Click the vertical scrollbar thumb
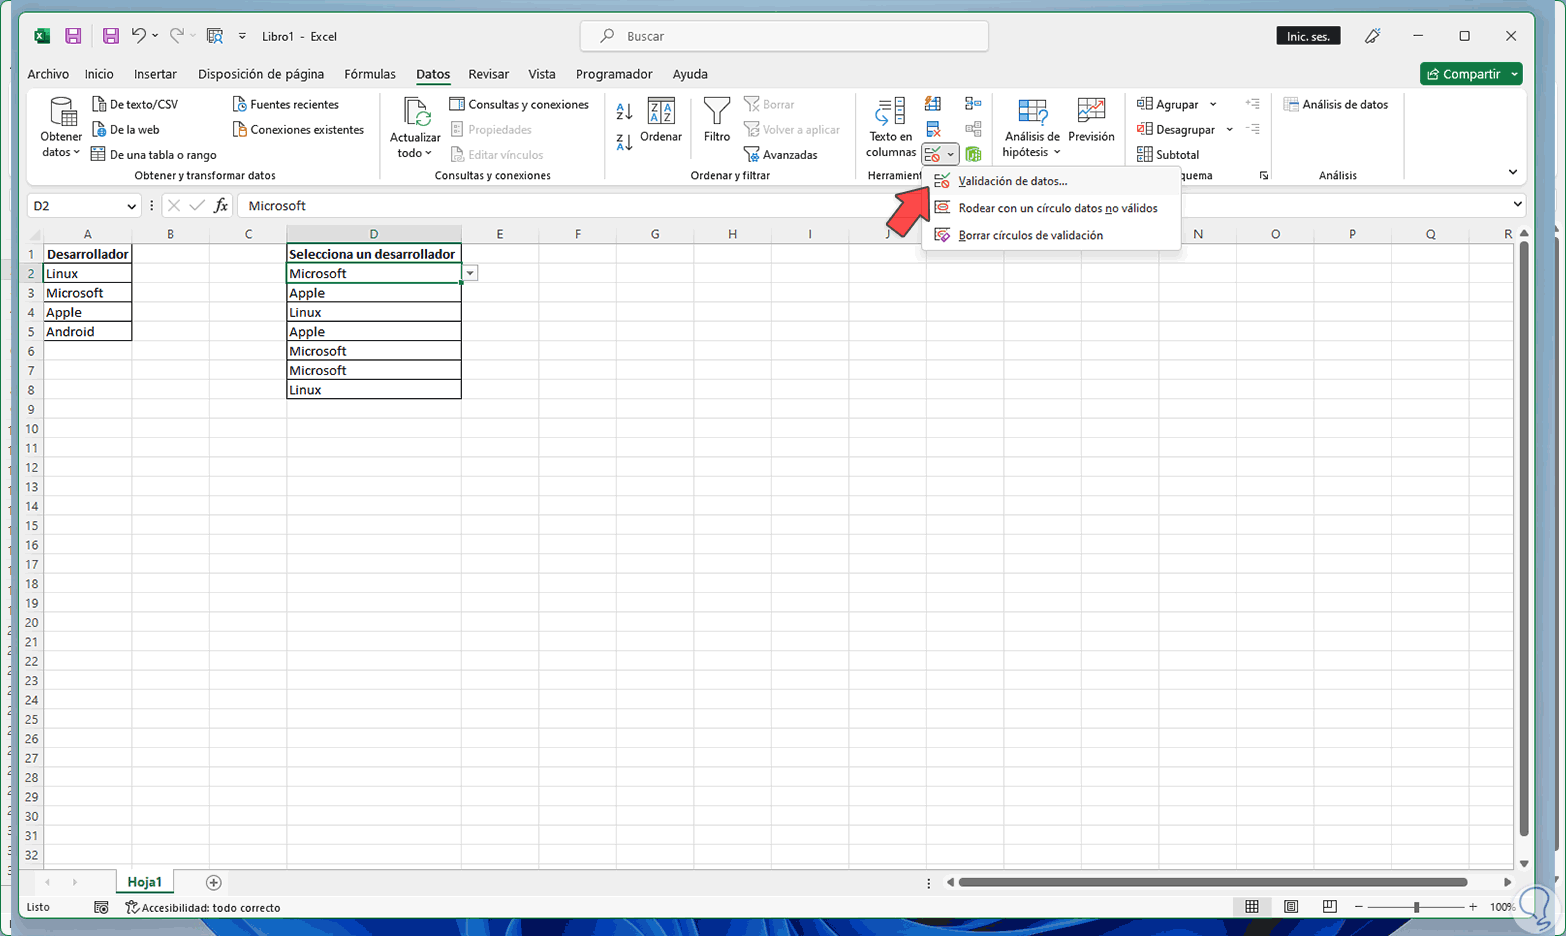 click(x=1524, y=538)
